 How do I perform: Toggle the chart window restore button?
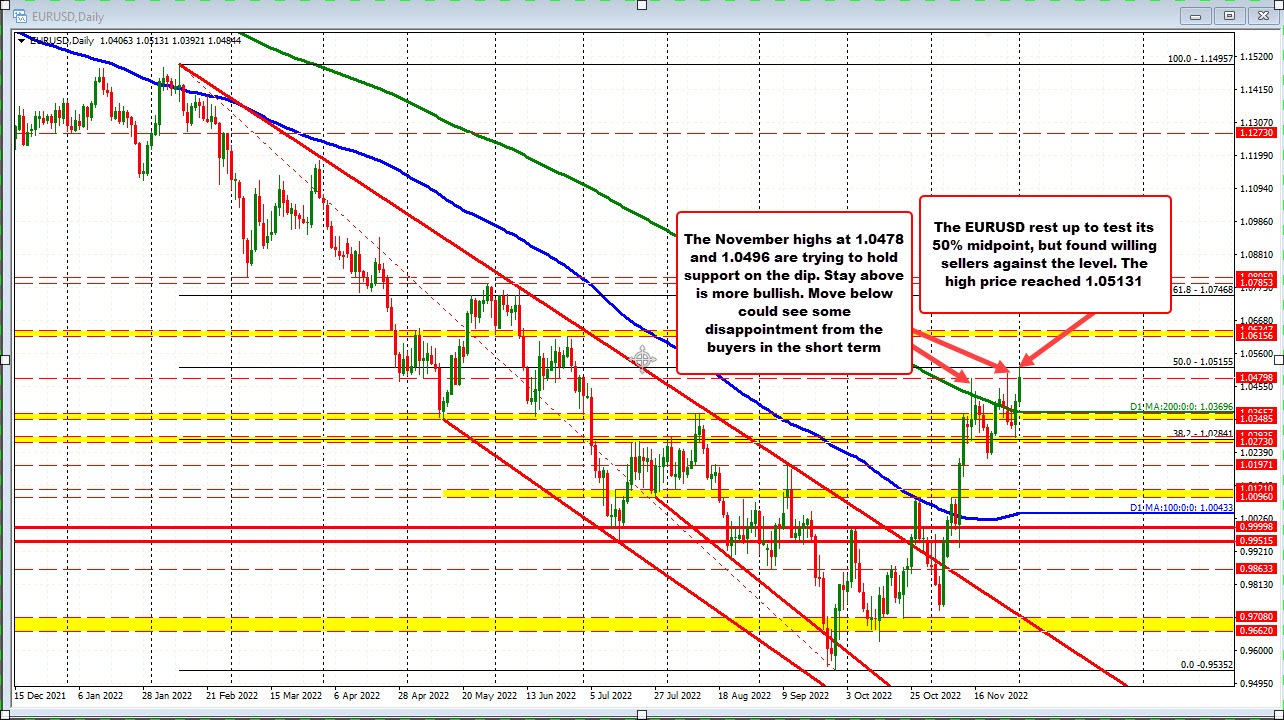pyautogui.click(x=1227, y=16)
